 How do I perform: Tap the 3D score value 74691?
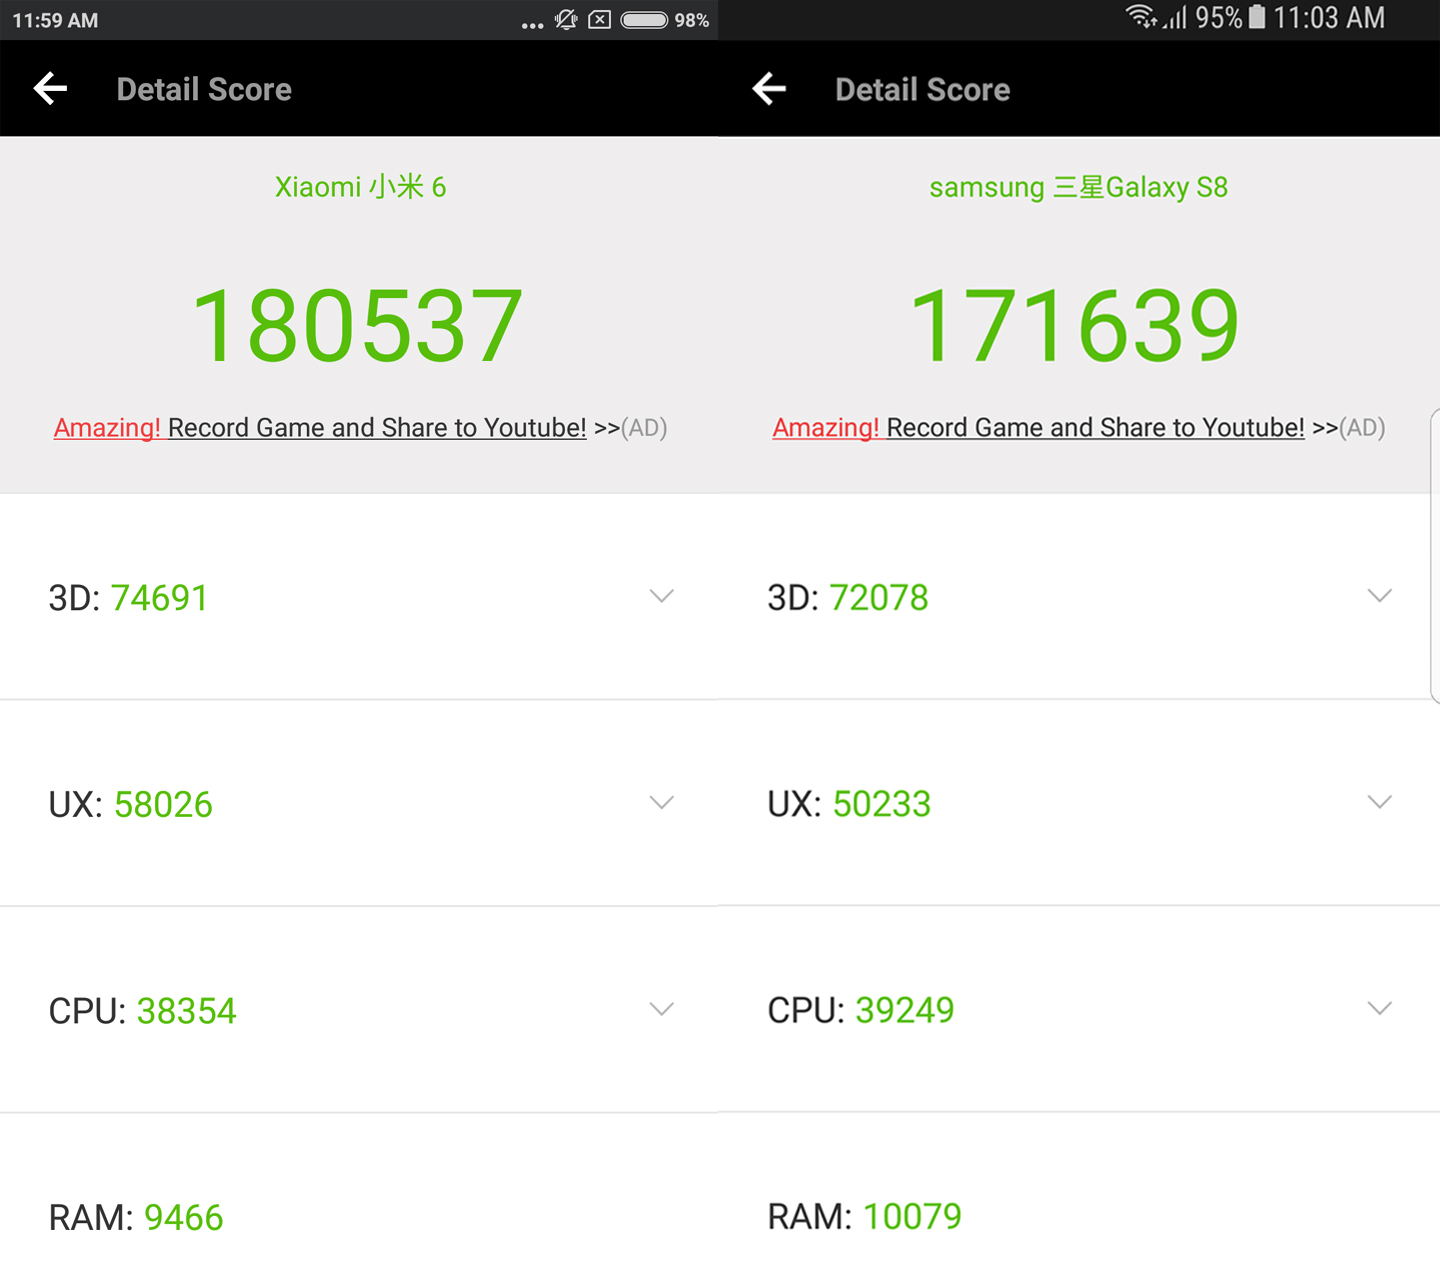159,598
